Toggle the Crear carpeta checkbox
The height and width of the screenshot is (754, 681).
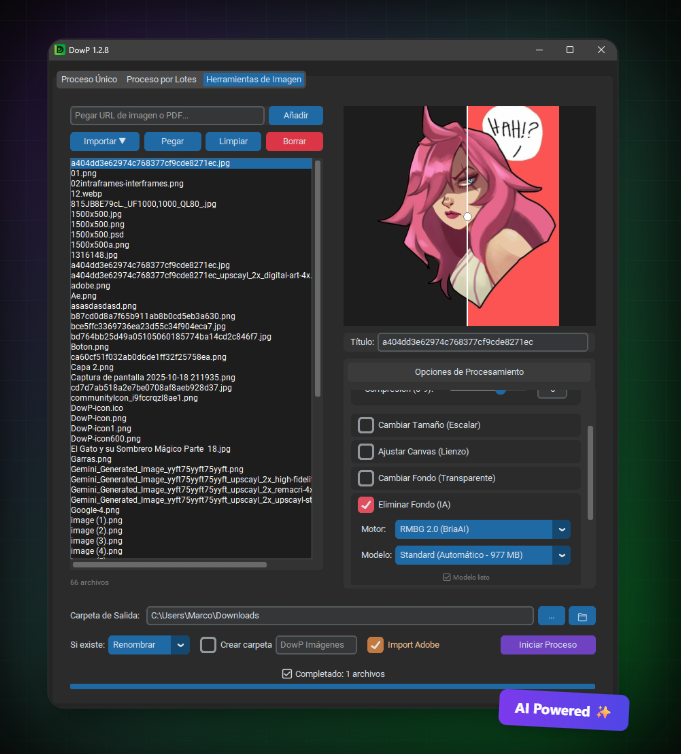(208, 645)
